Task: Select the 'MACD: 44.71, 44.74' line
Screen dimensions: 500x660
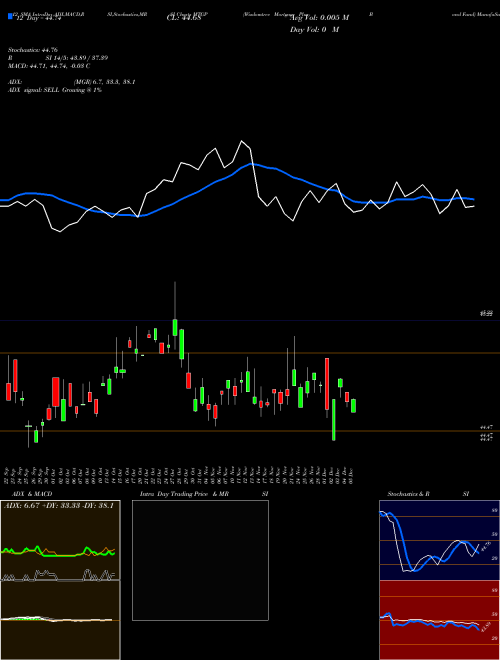Action: [49, 66]
